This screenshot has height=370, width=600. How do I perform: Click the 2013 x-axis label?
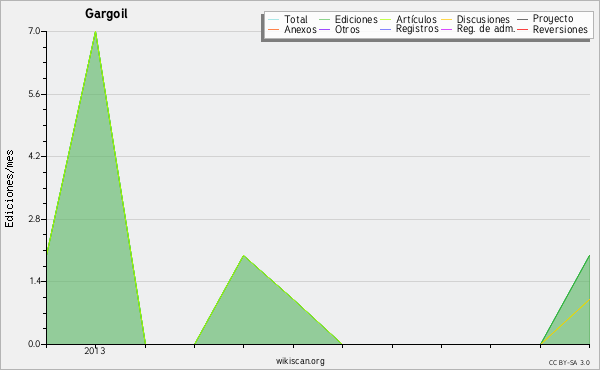coord(95,351)
